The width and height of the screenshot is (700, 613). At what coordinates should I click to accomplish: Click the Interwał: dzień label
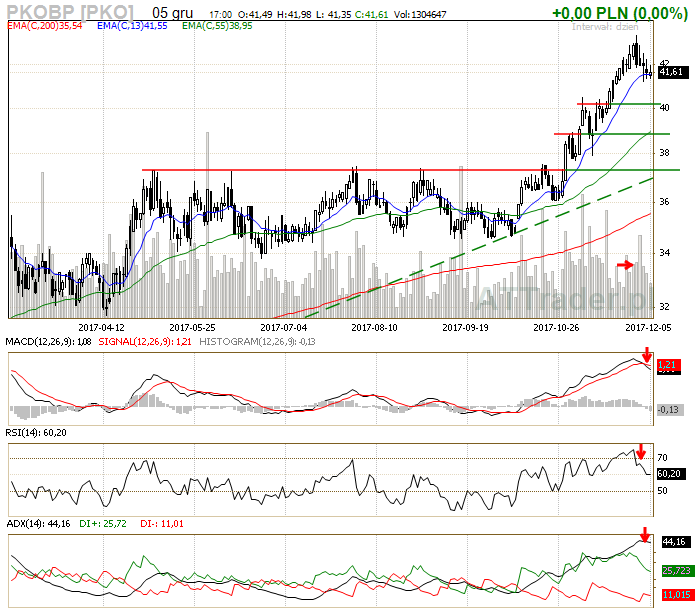(605, 27)
